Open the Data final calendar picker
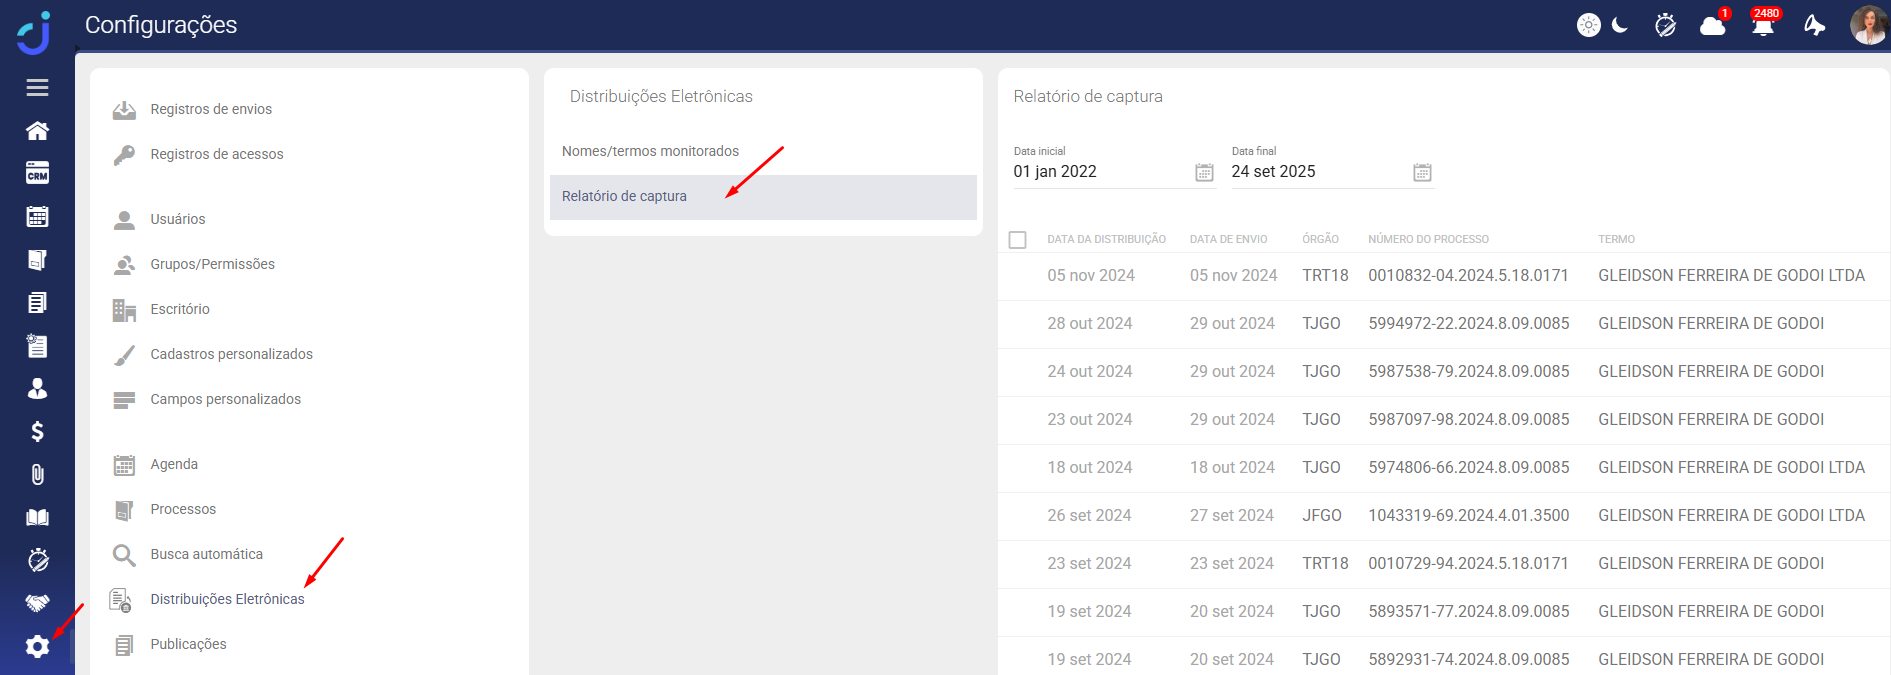 1422,173
